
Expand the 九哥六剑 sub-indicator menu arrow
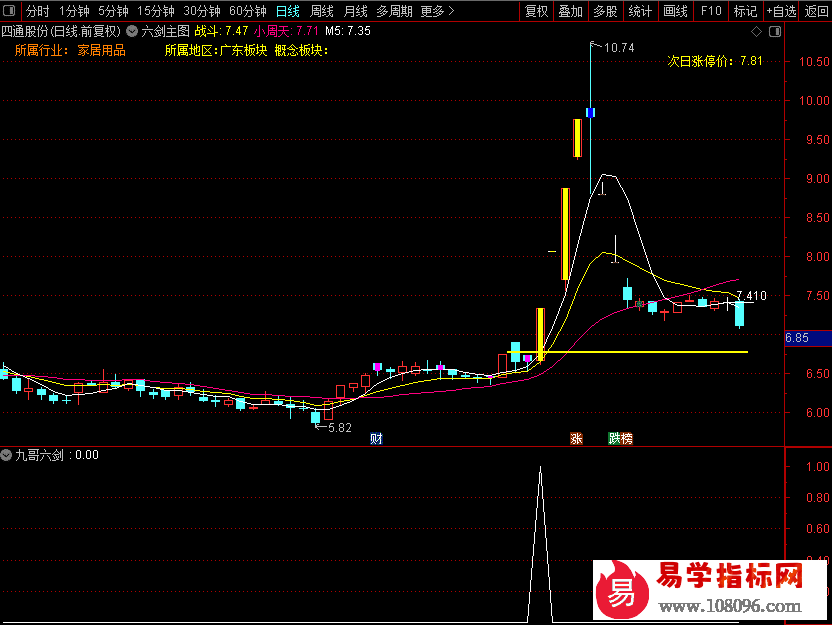click(x=7, y=455)
